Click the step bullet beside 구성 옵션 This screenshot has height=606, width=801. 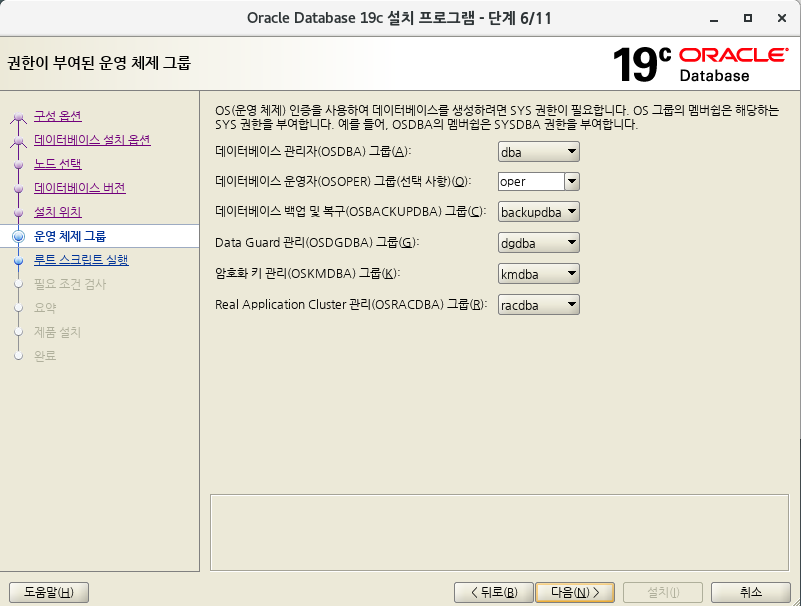[19, 117]
